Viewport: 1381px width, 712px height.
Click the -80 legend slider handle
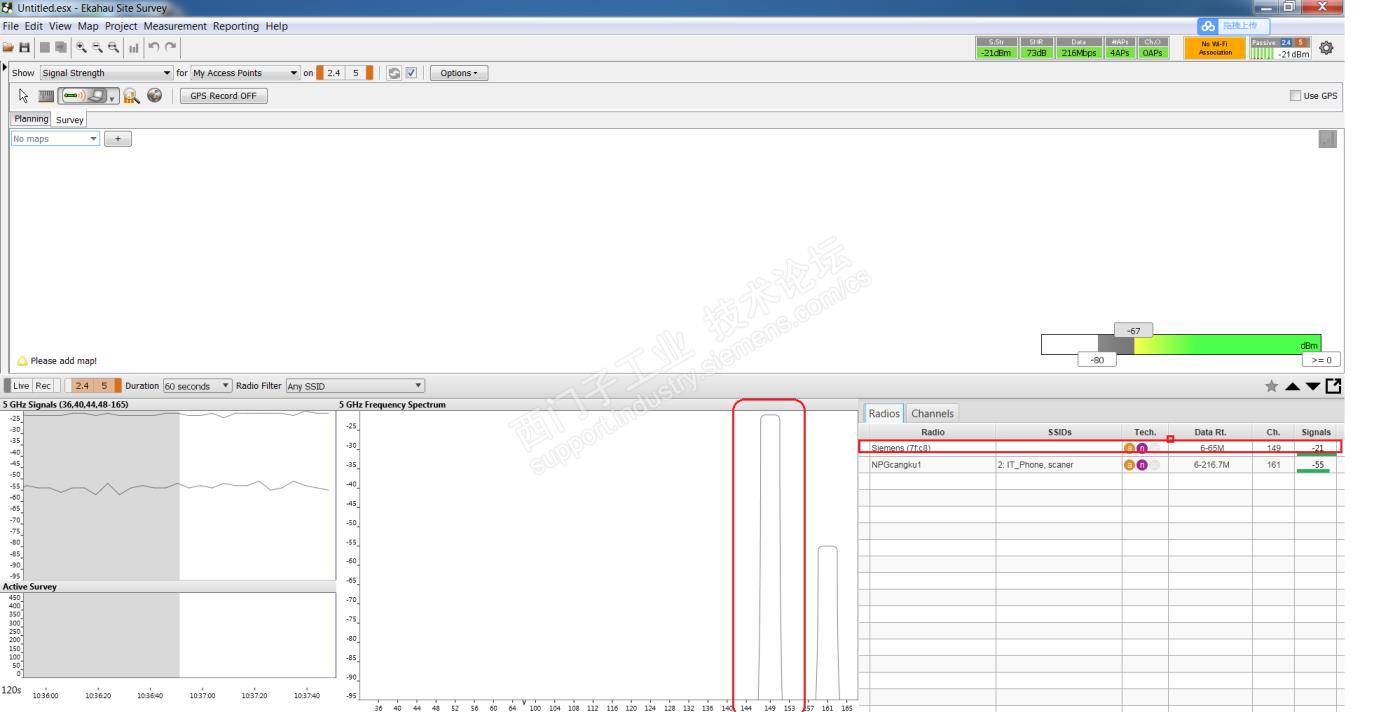pyautogui.click(x=1097, y=359)
